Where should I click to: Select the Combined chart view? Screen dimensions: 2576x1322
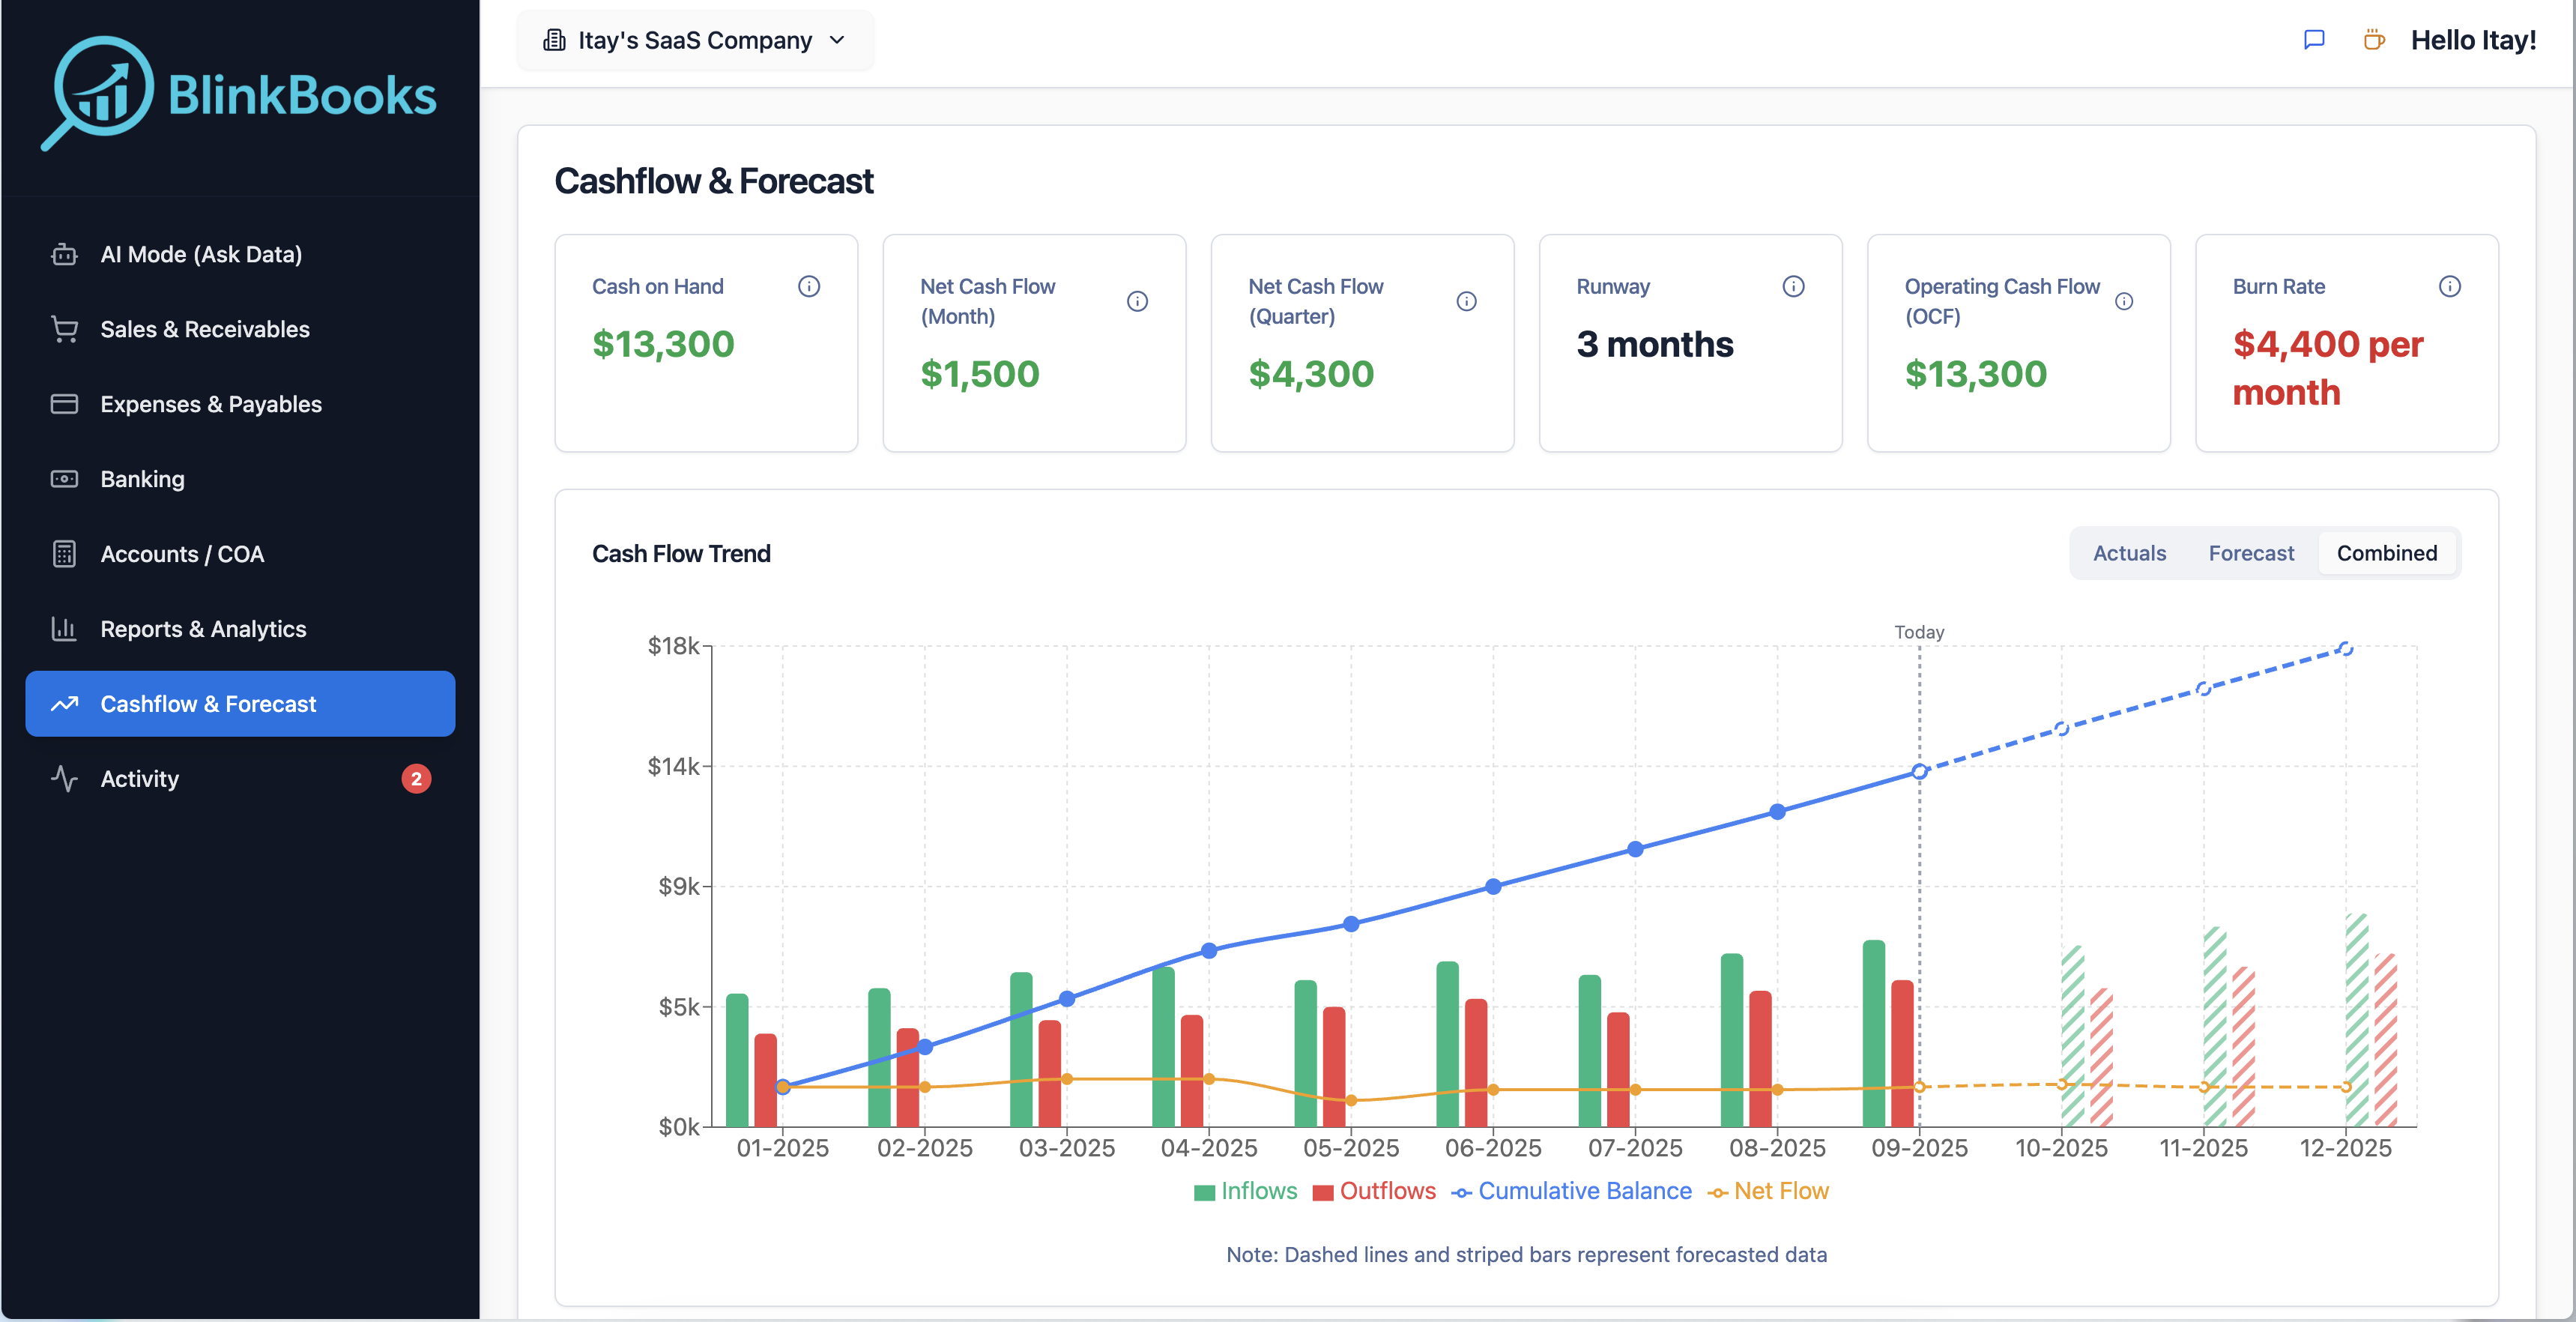pos(2386,553)
